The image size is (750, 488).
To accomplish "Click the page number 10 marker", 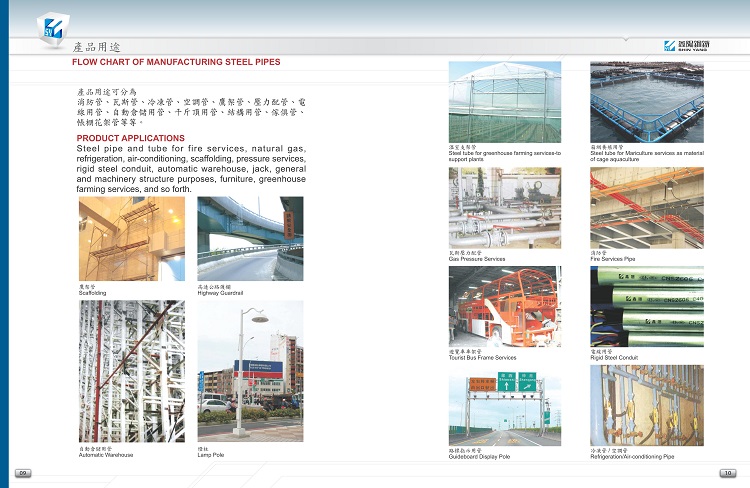I will tap(727, 472).
